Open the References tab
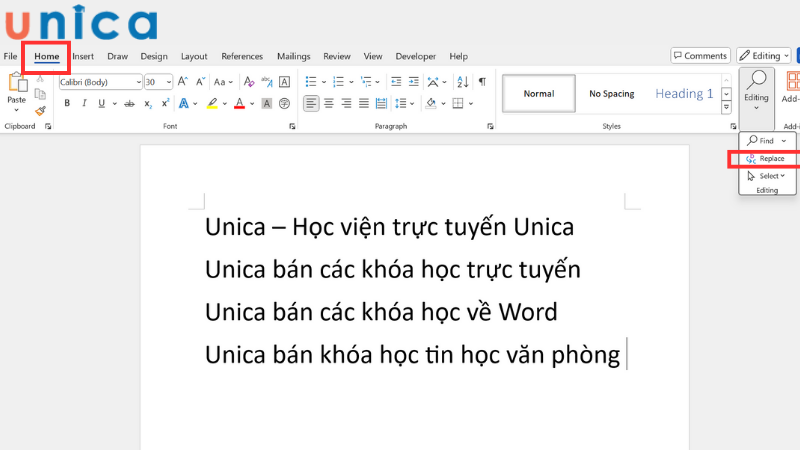The width and height of the screenshot is (800, 450). 242,56
